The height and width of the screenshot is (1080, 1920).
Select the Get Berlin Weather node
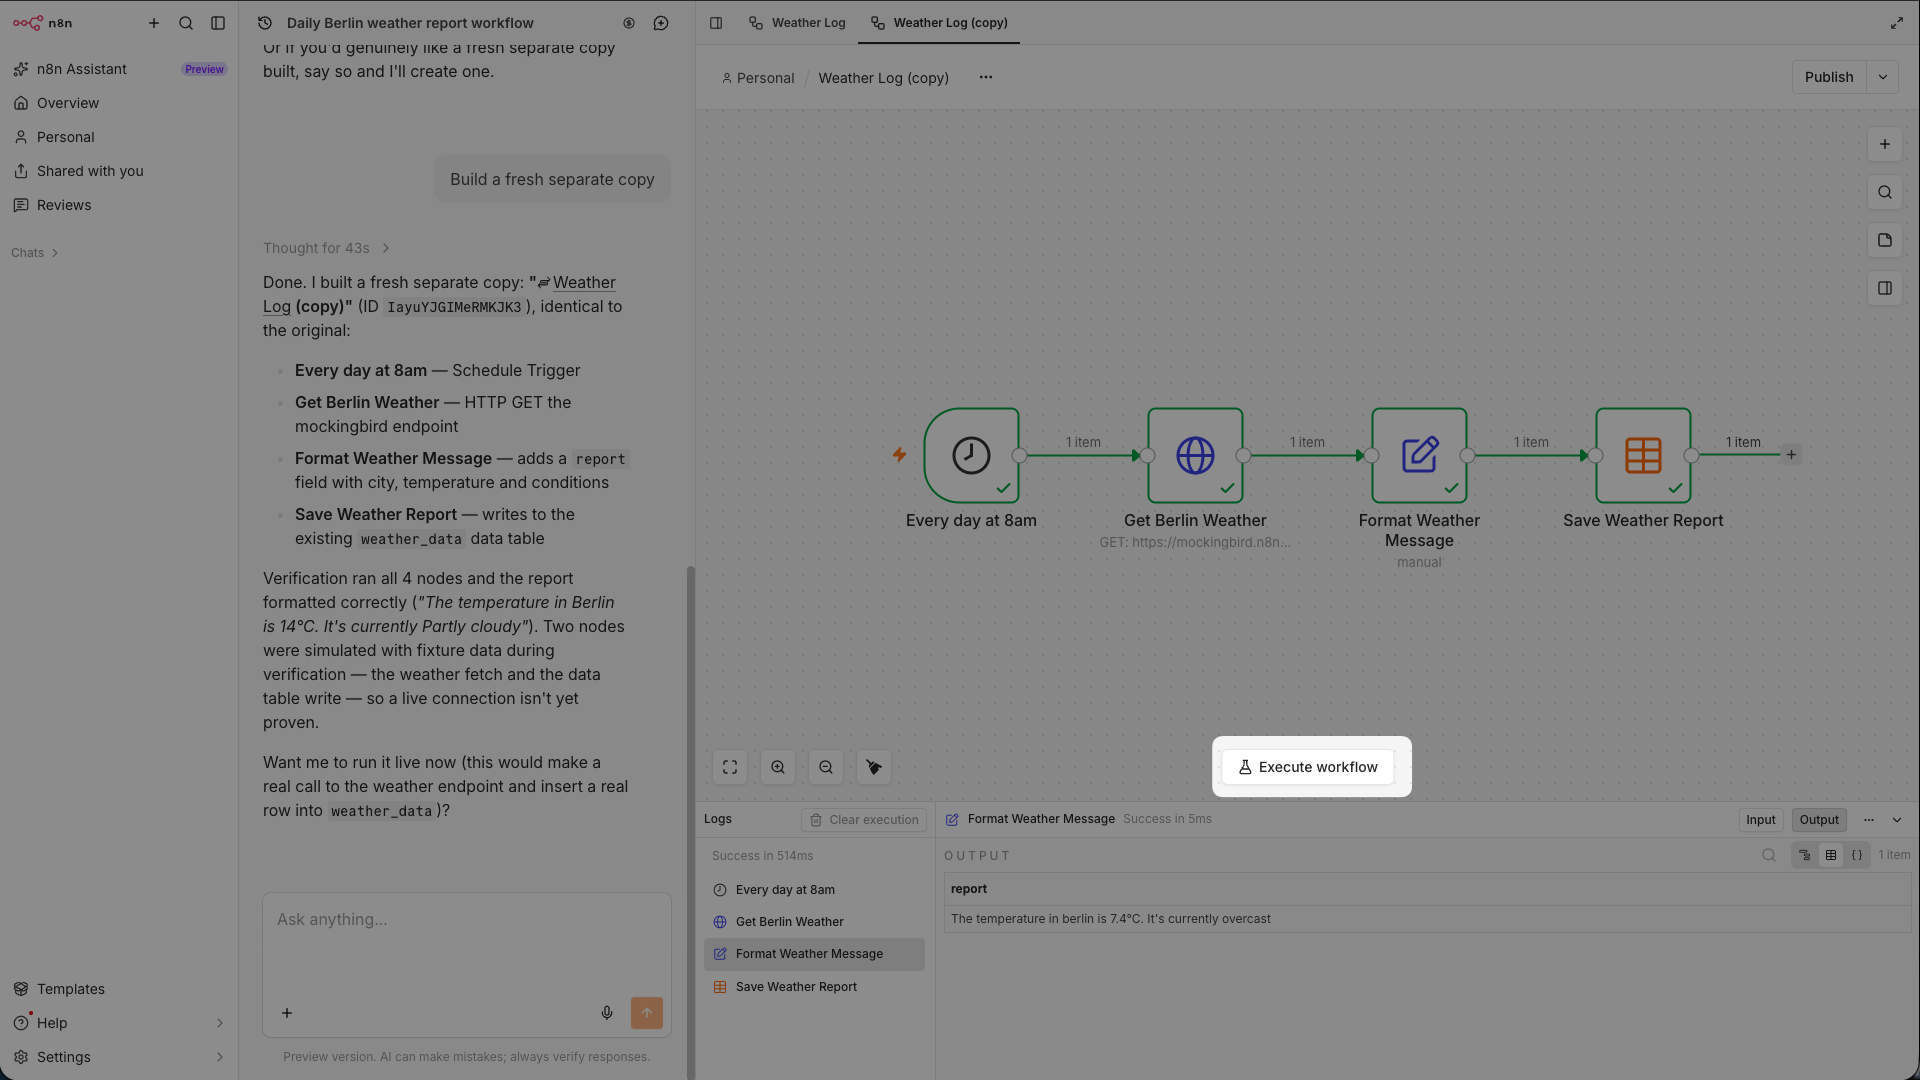point(1195,455)
